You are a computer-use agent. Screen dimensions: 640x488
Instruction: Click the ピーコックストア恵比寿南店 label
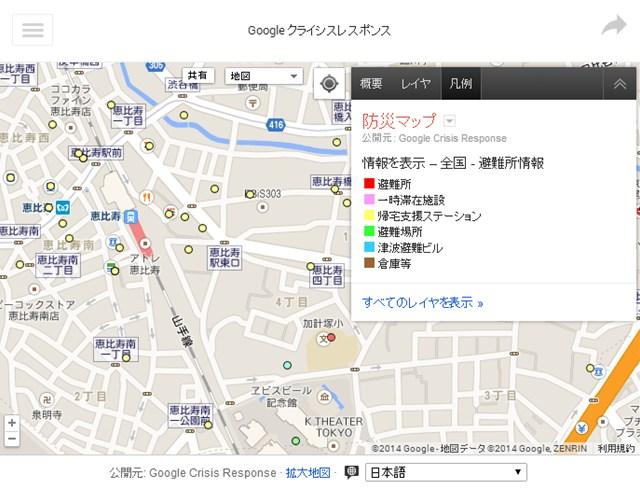coord(37,310)
